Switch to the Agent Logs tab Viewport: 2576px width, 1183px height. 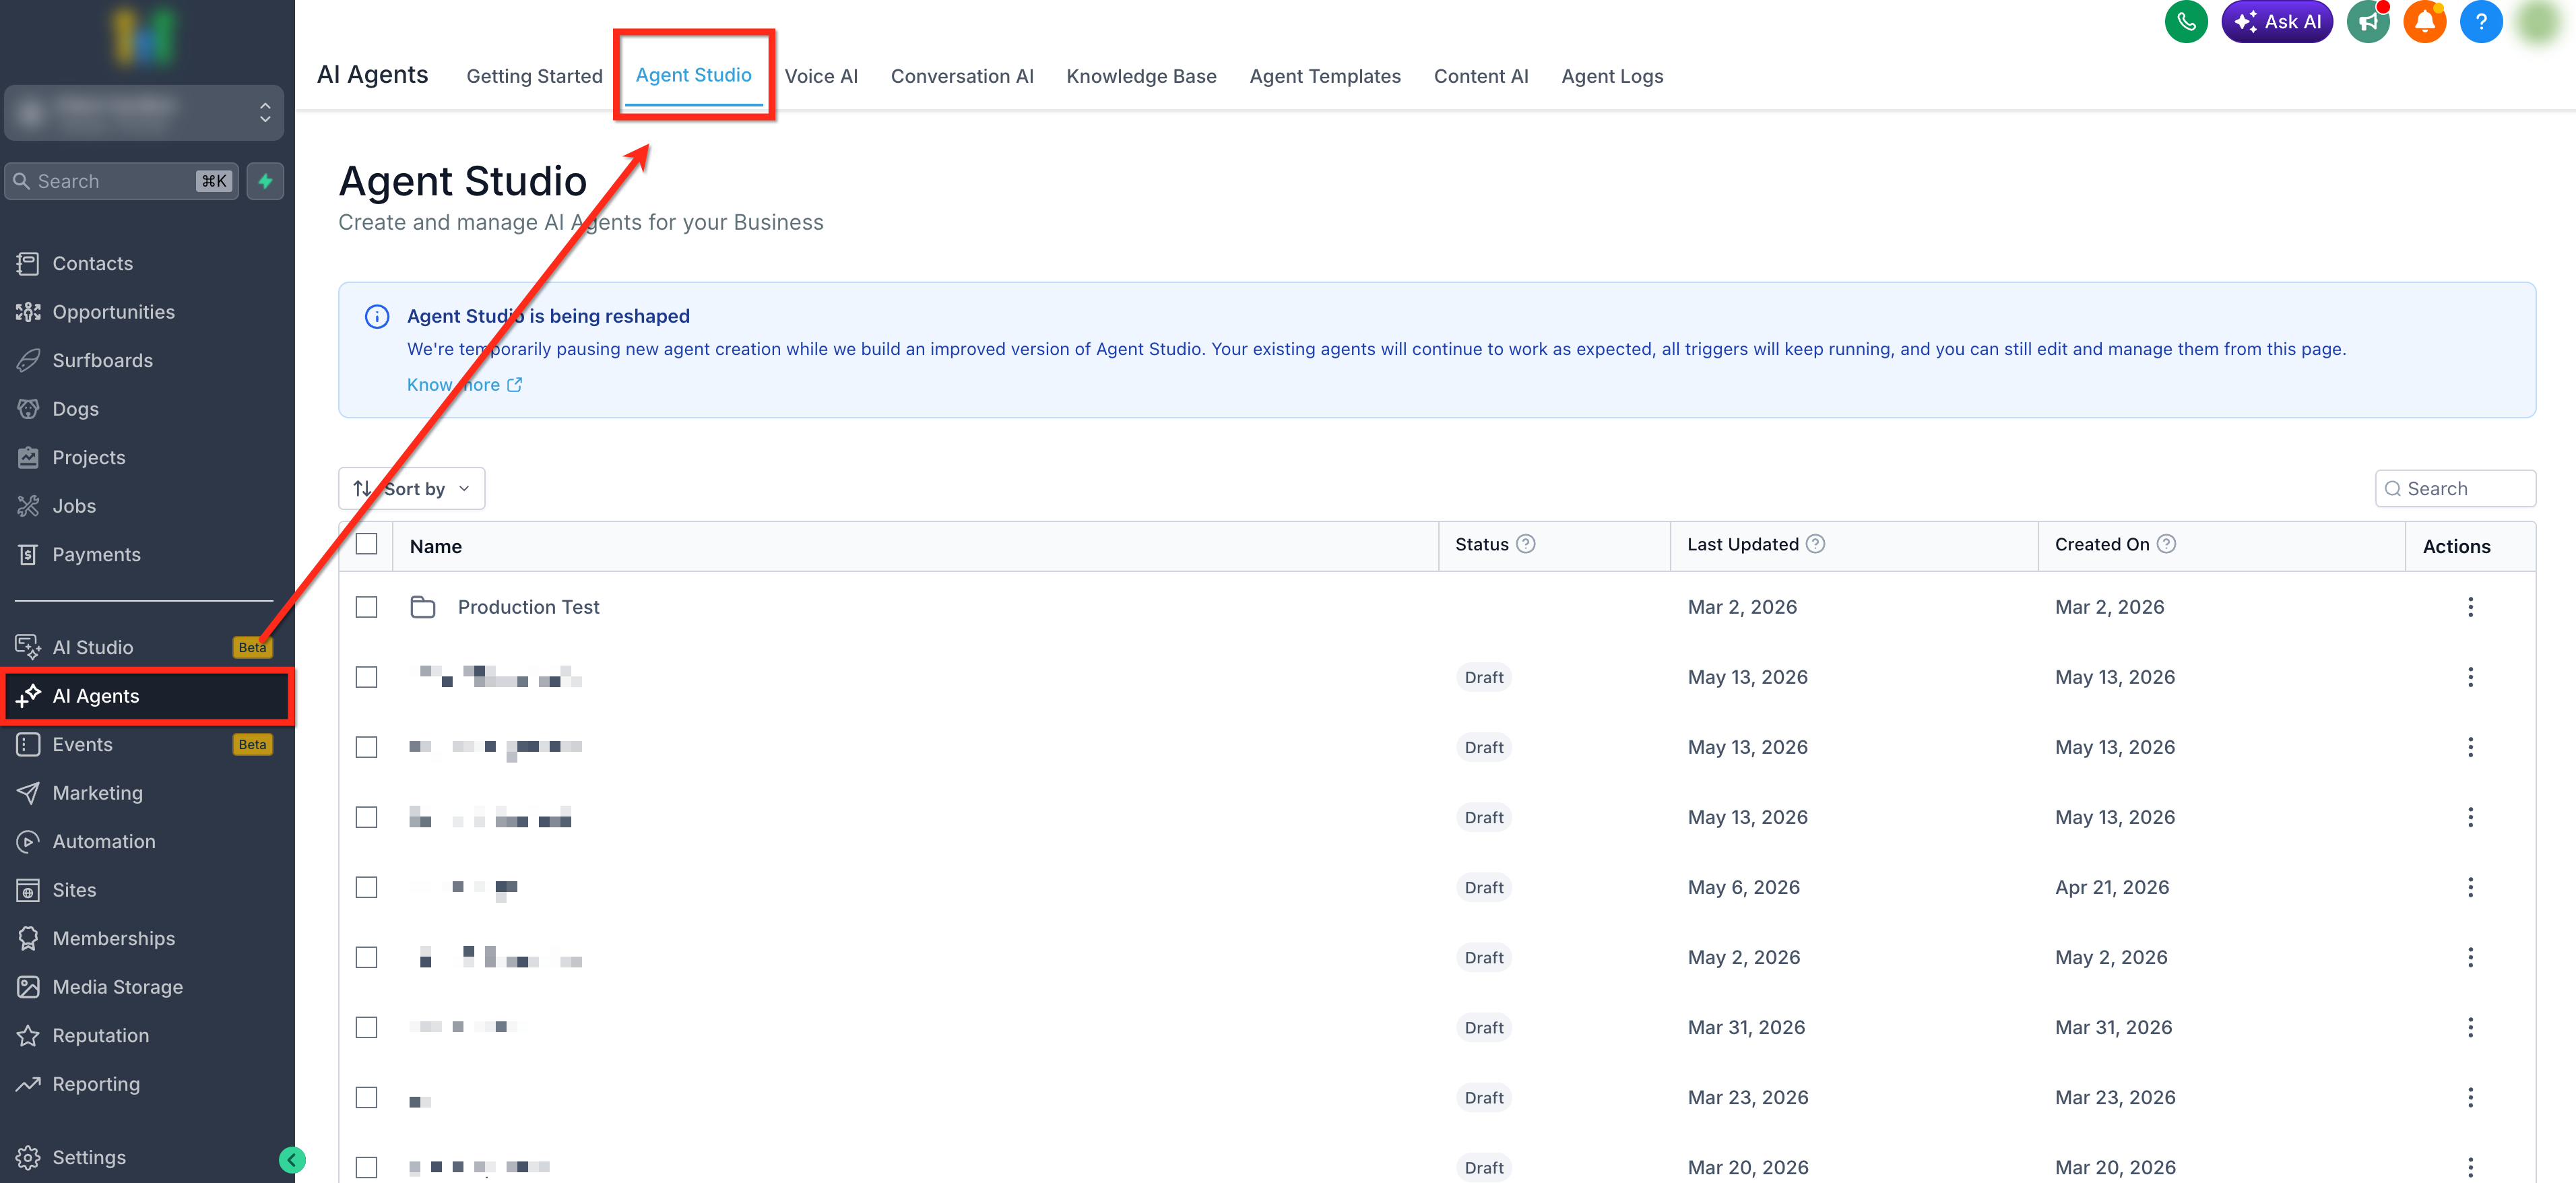tap(1612, 77)
